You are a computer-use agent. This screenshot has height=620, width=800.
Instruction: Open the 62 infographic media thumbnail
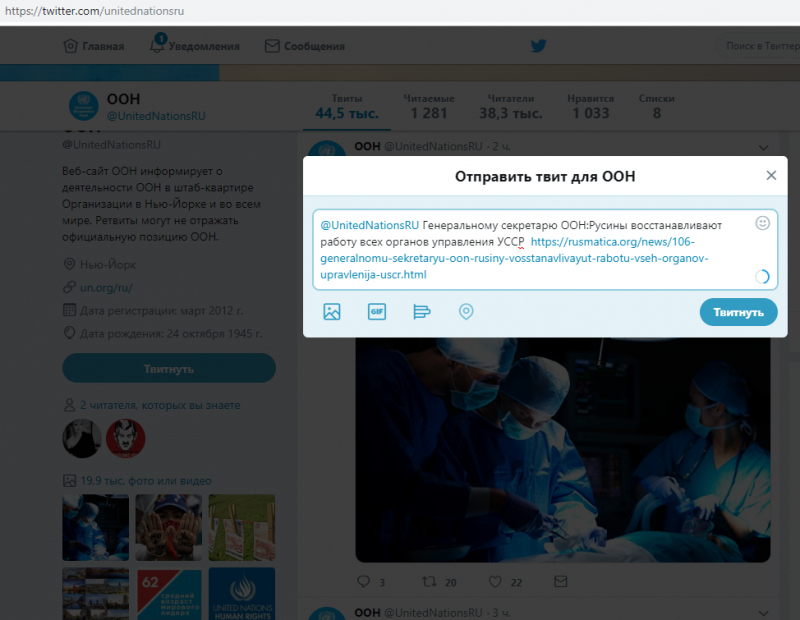[x=168, y=593]
